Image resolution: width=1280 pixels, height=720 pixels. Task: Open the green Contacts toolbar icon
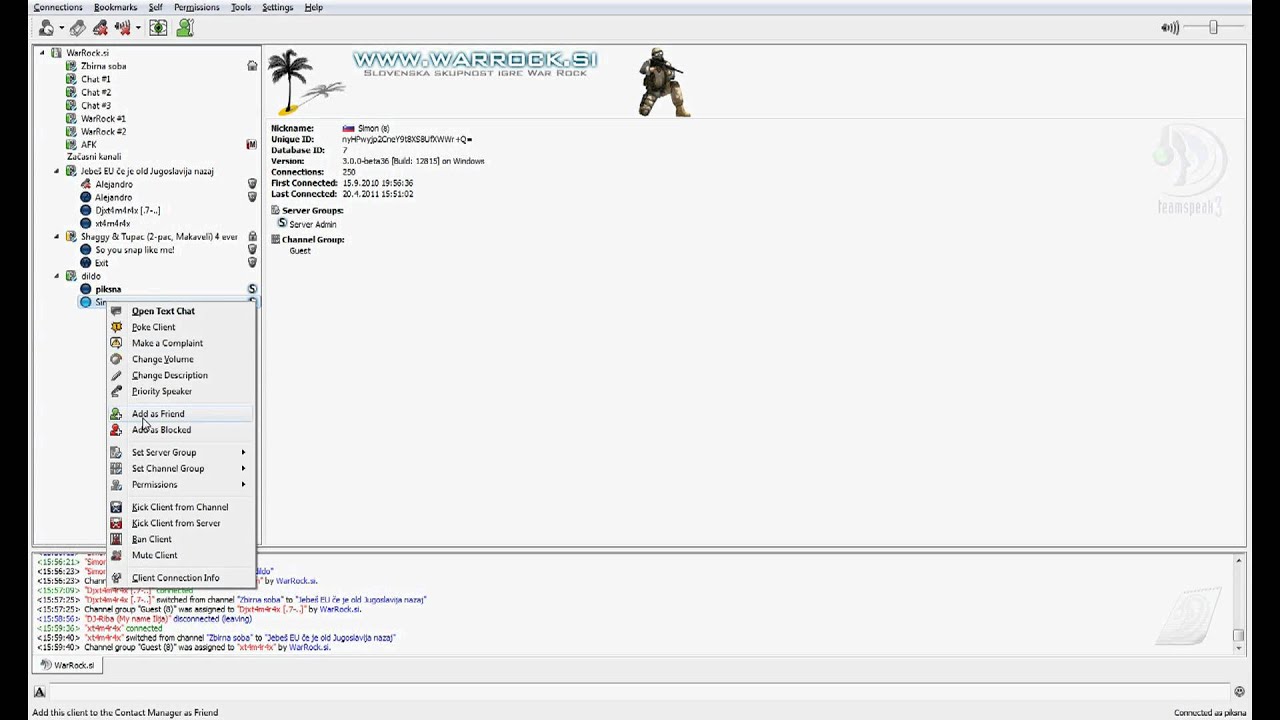(x=185, y=28)
